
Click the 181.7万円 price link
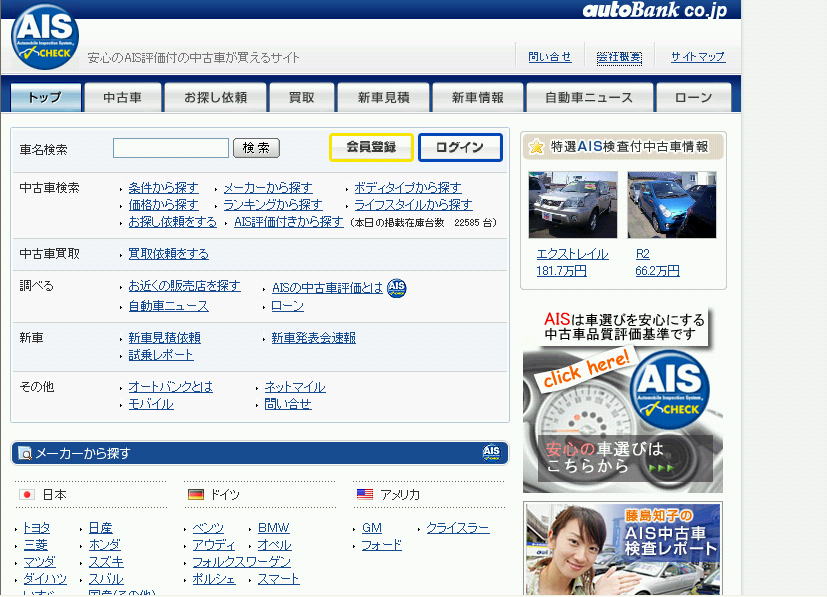[x=561, y=271]
